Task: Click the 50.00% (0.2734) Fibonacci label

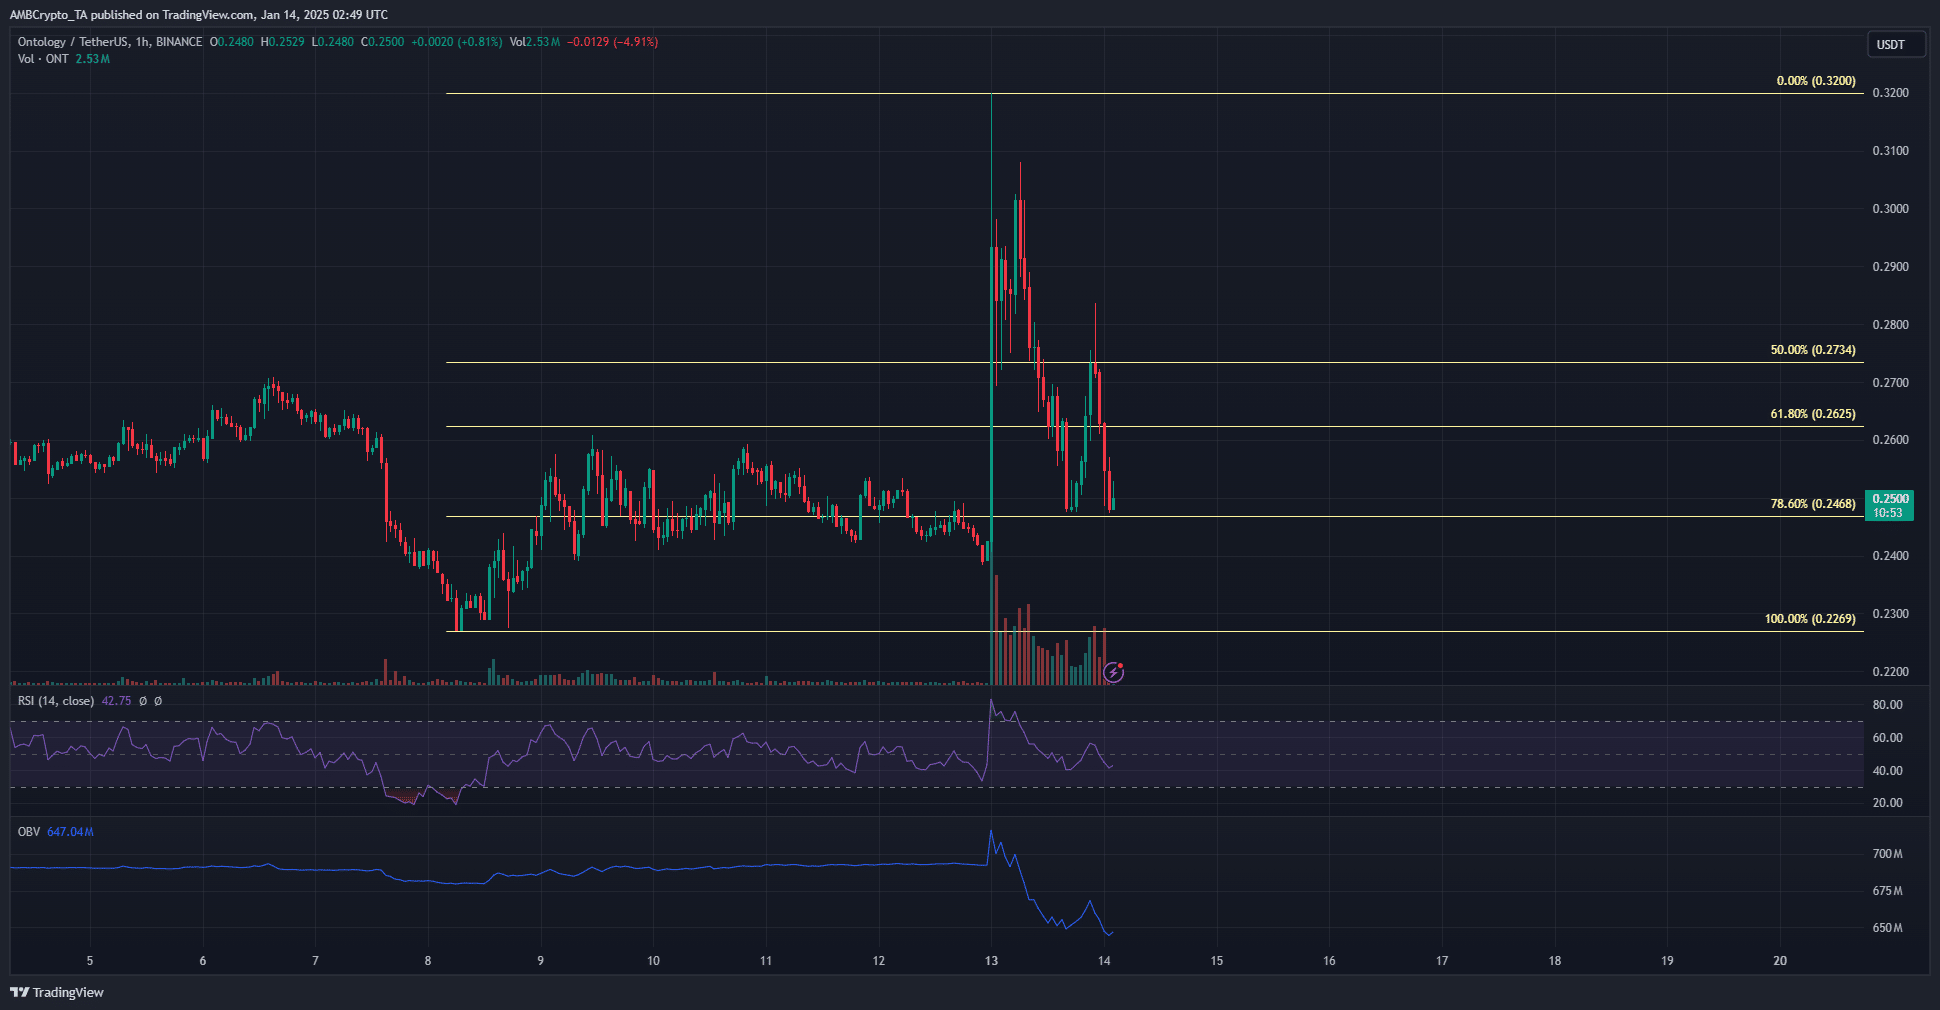Action: click(x=1812, y=350)
